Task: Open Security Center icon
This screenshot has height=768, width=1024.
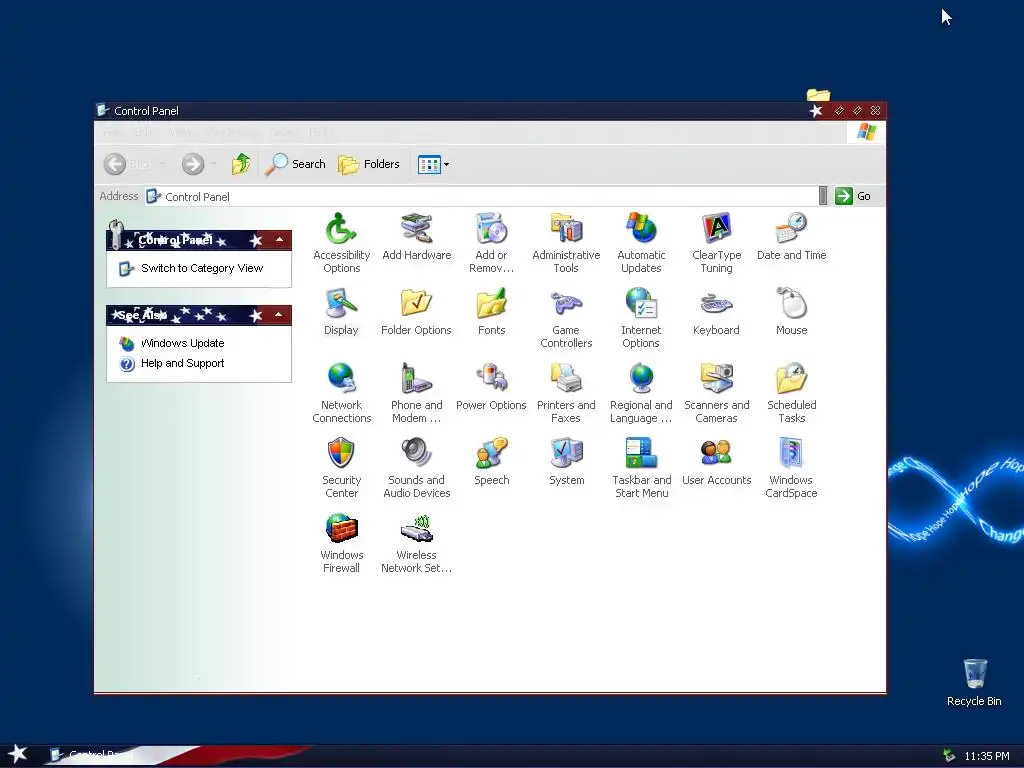Action: [x=341, y=468]
